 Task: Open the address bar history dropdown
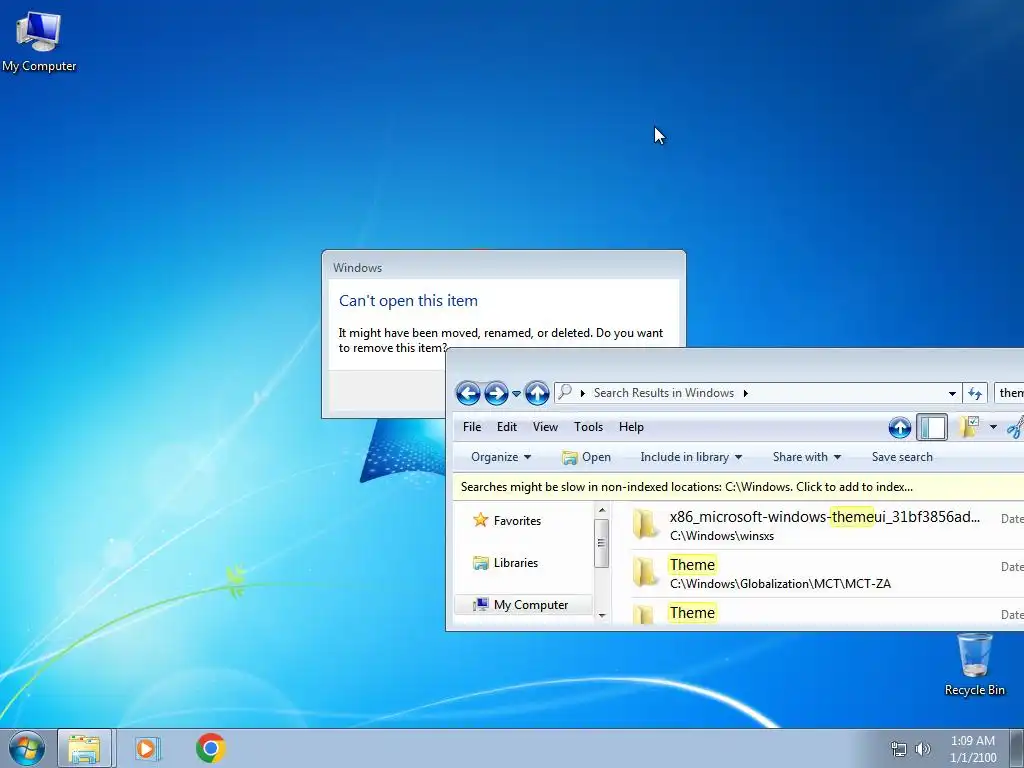pos(952,393)
